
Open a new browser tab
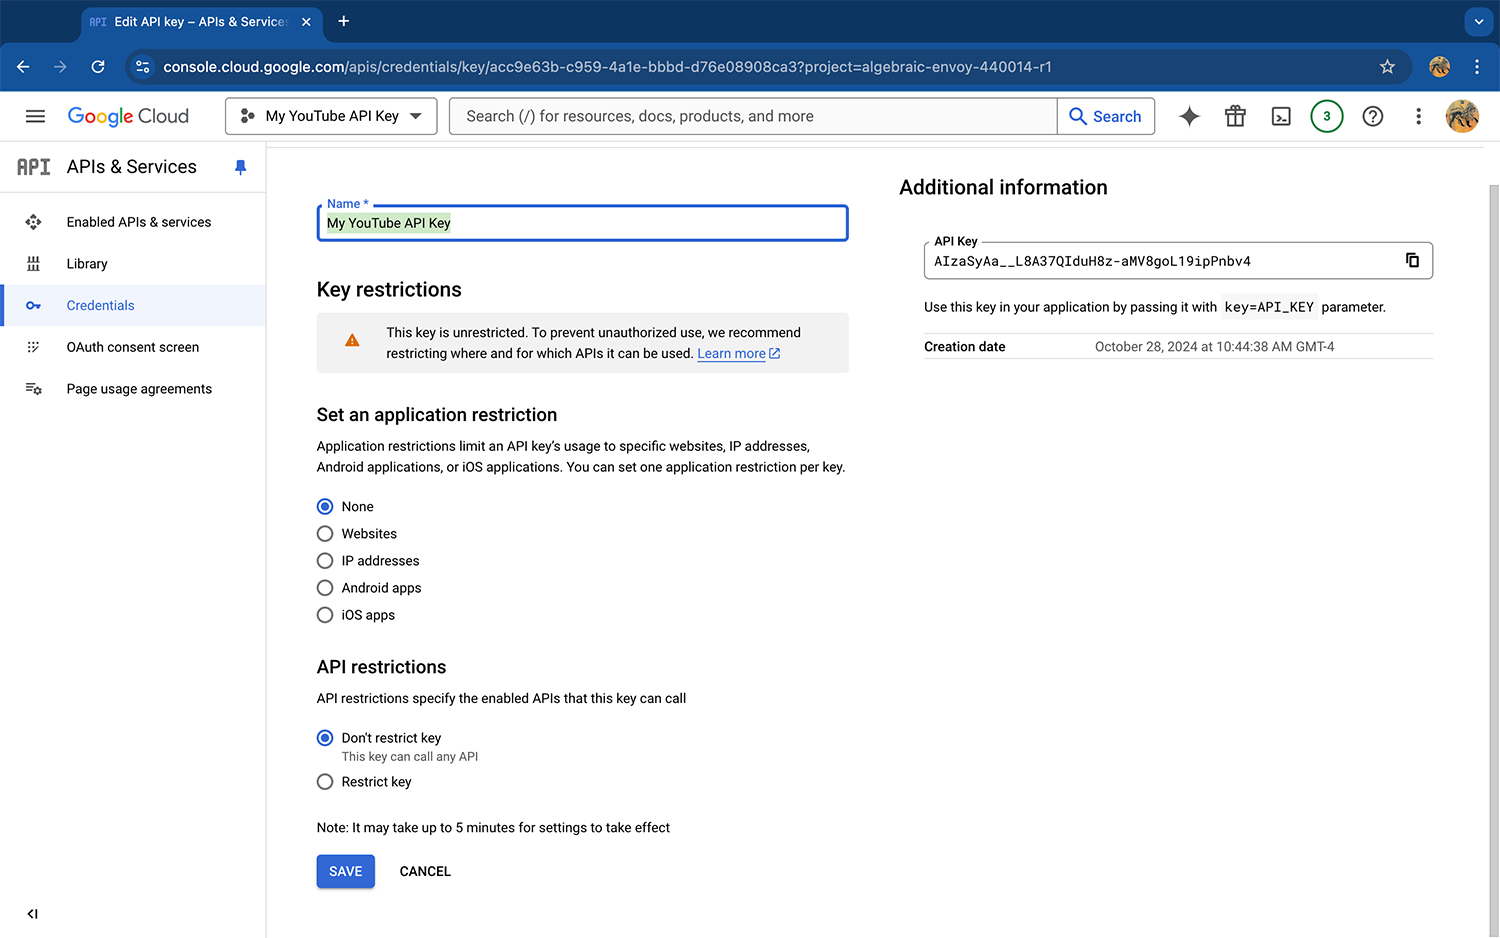[343, 21]
